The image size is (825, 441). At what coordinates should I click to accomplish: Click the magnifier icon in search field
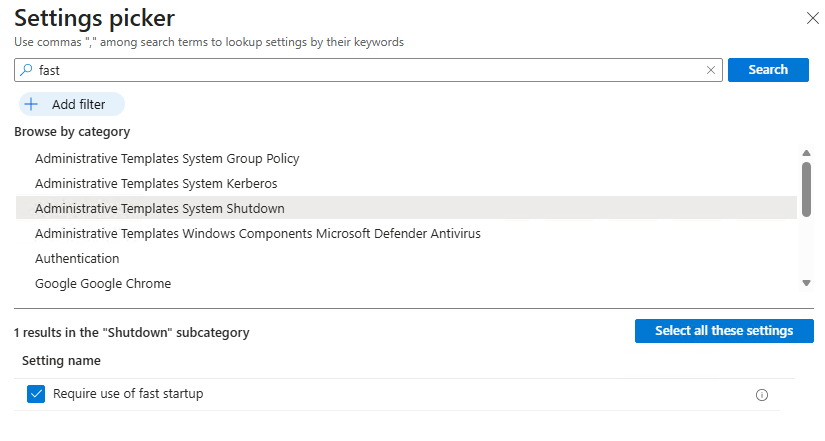click(26, 70)
